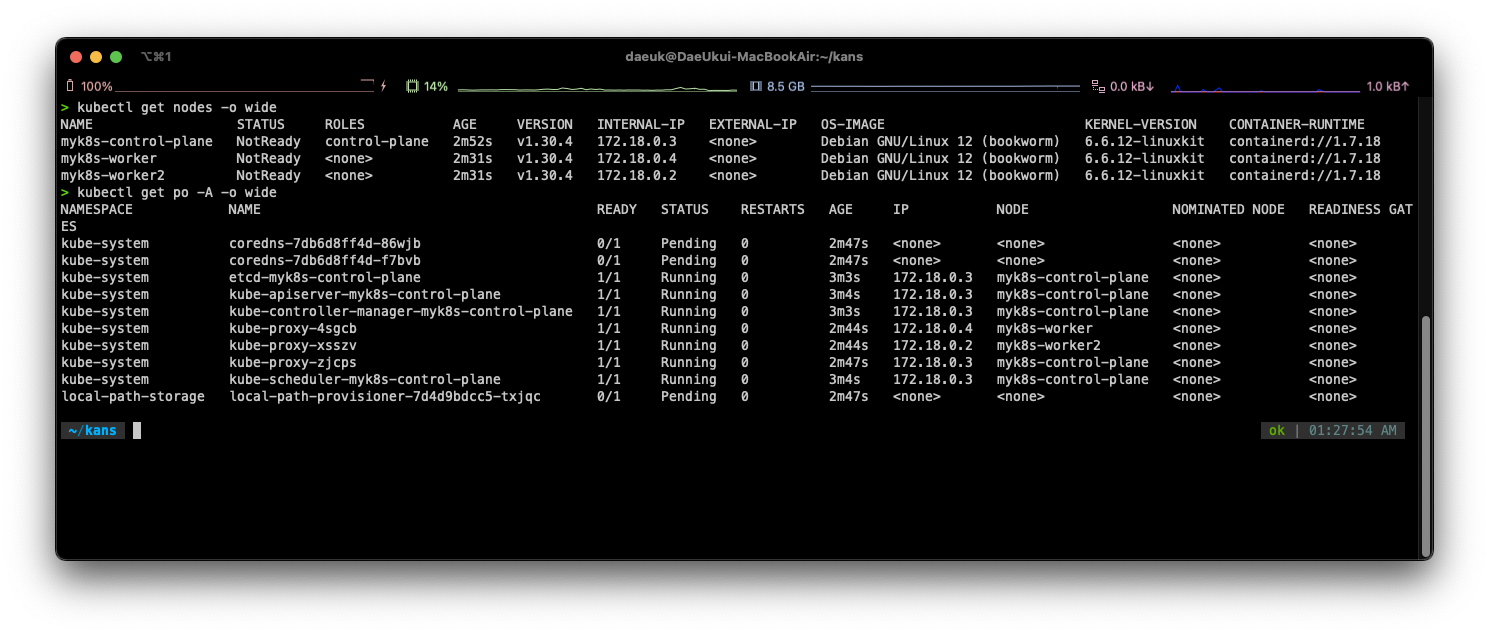
Task: Click the 'ok' status badge
Action: click(x=1276, y=431)
